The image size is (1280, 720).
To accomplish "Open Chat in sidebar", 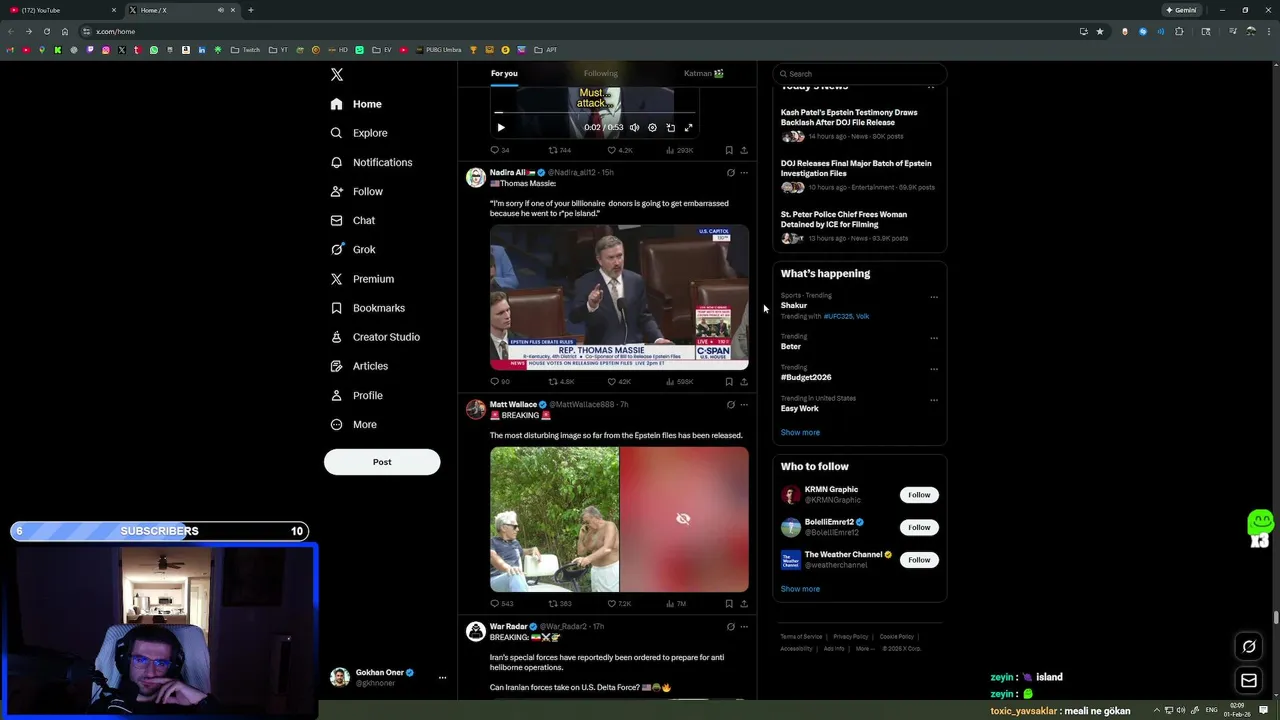I will (x=353, y=220).
